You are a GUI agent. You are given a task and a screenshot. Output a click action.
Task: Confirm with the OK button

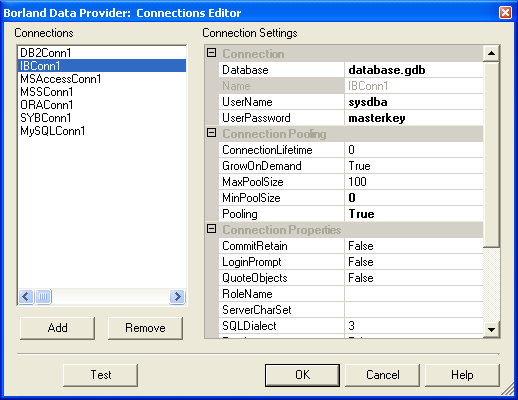[302, 375]
